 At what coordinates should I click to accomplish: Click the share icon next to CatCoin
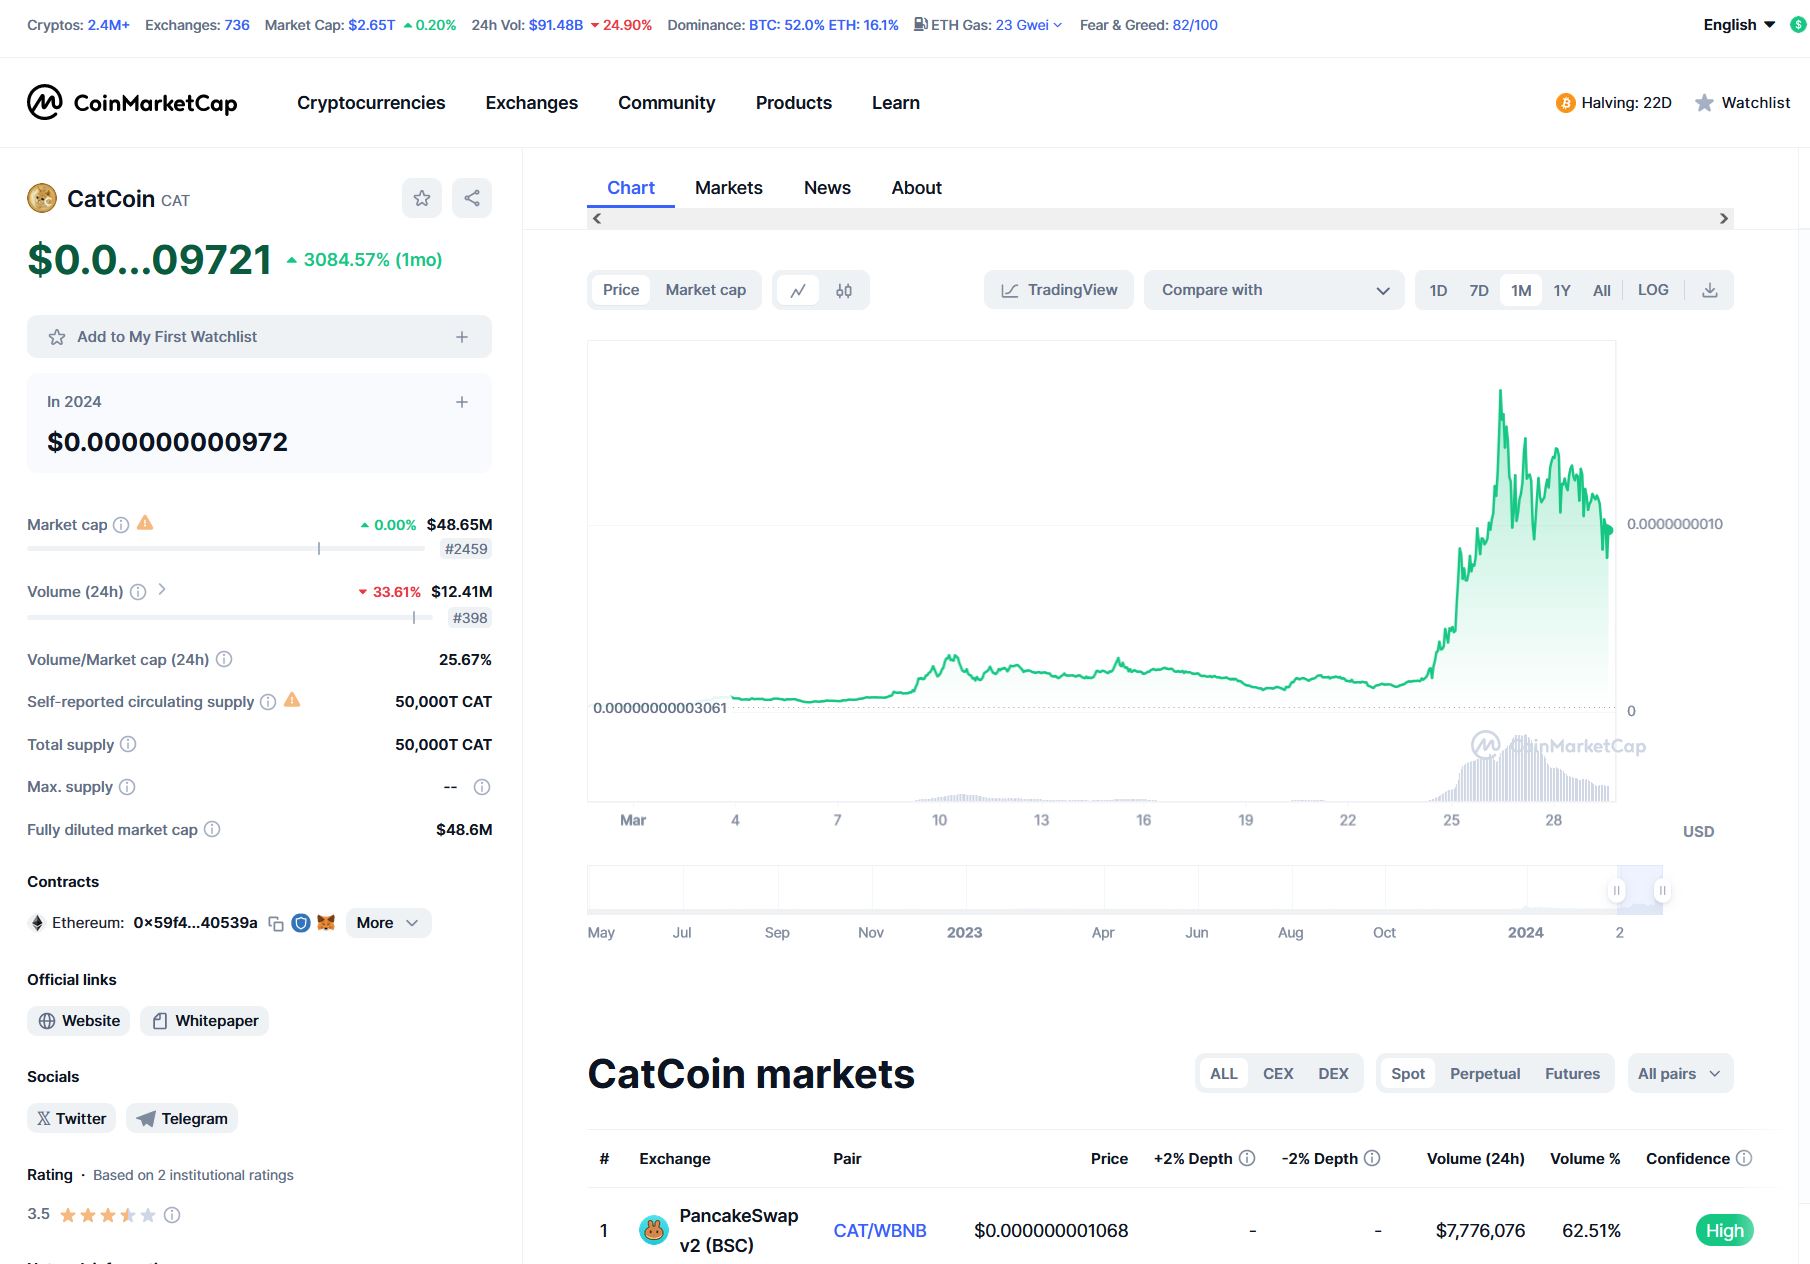[x=472, y=198]
